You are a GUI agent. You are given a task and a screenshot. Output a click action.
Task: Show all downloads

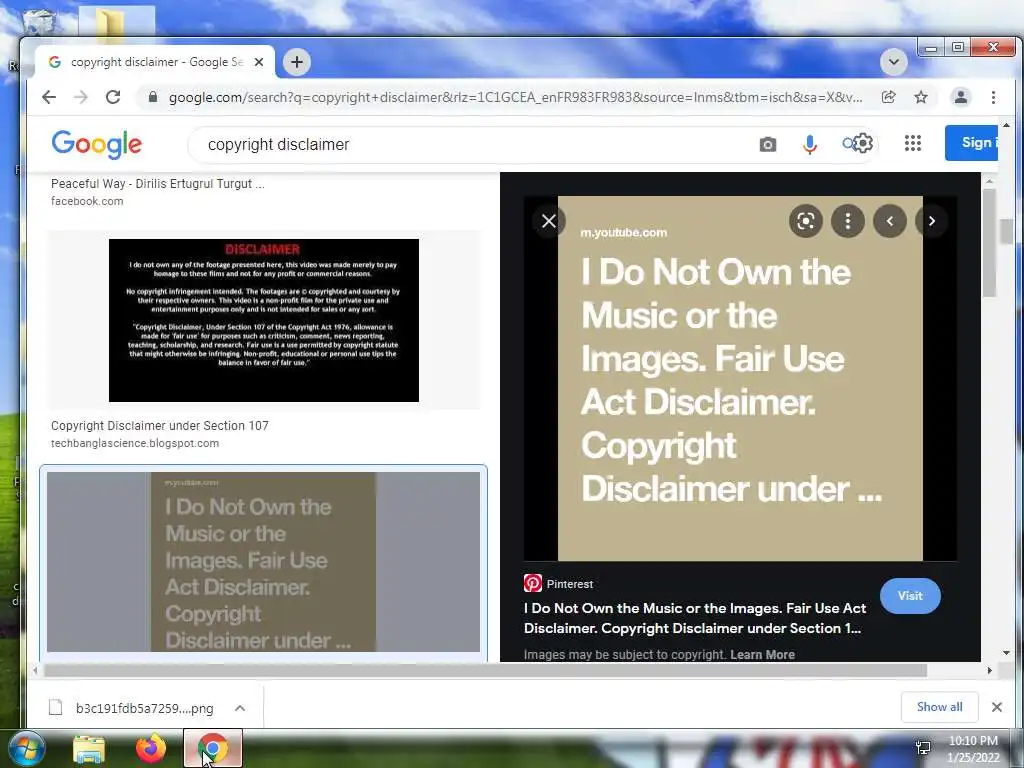(x=939, y=707)
